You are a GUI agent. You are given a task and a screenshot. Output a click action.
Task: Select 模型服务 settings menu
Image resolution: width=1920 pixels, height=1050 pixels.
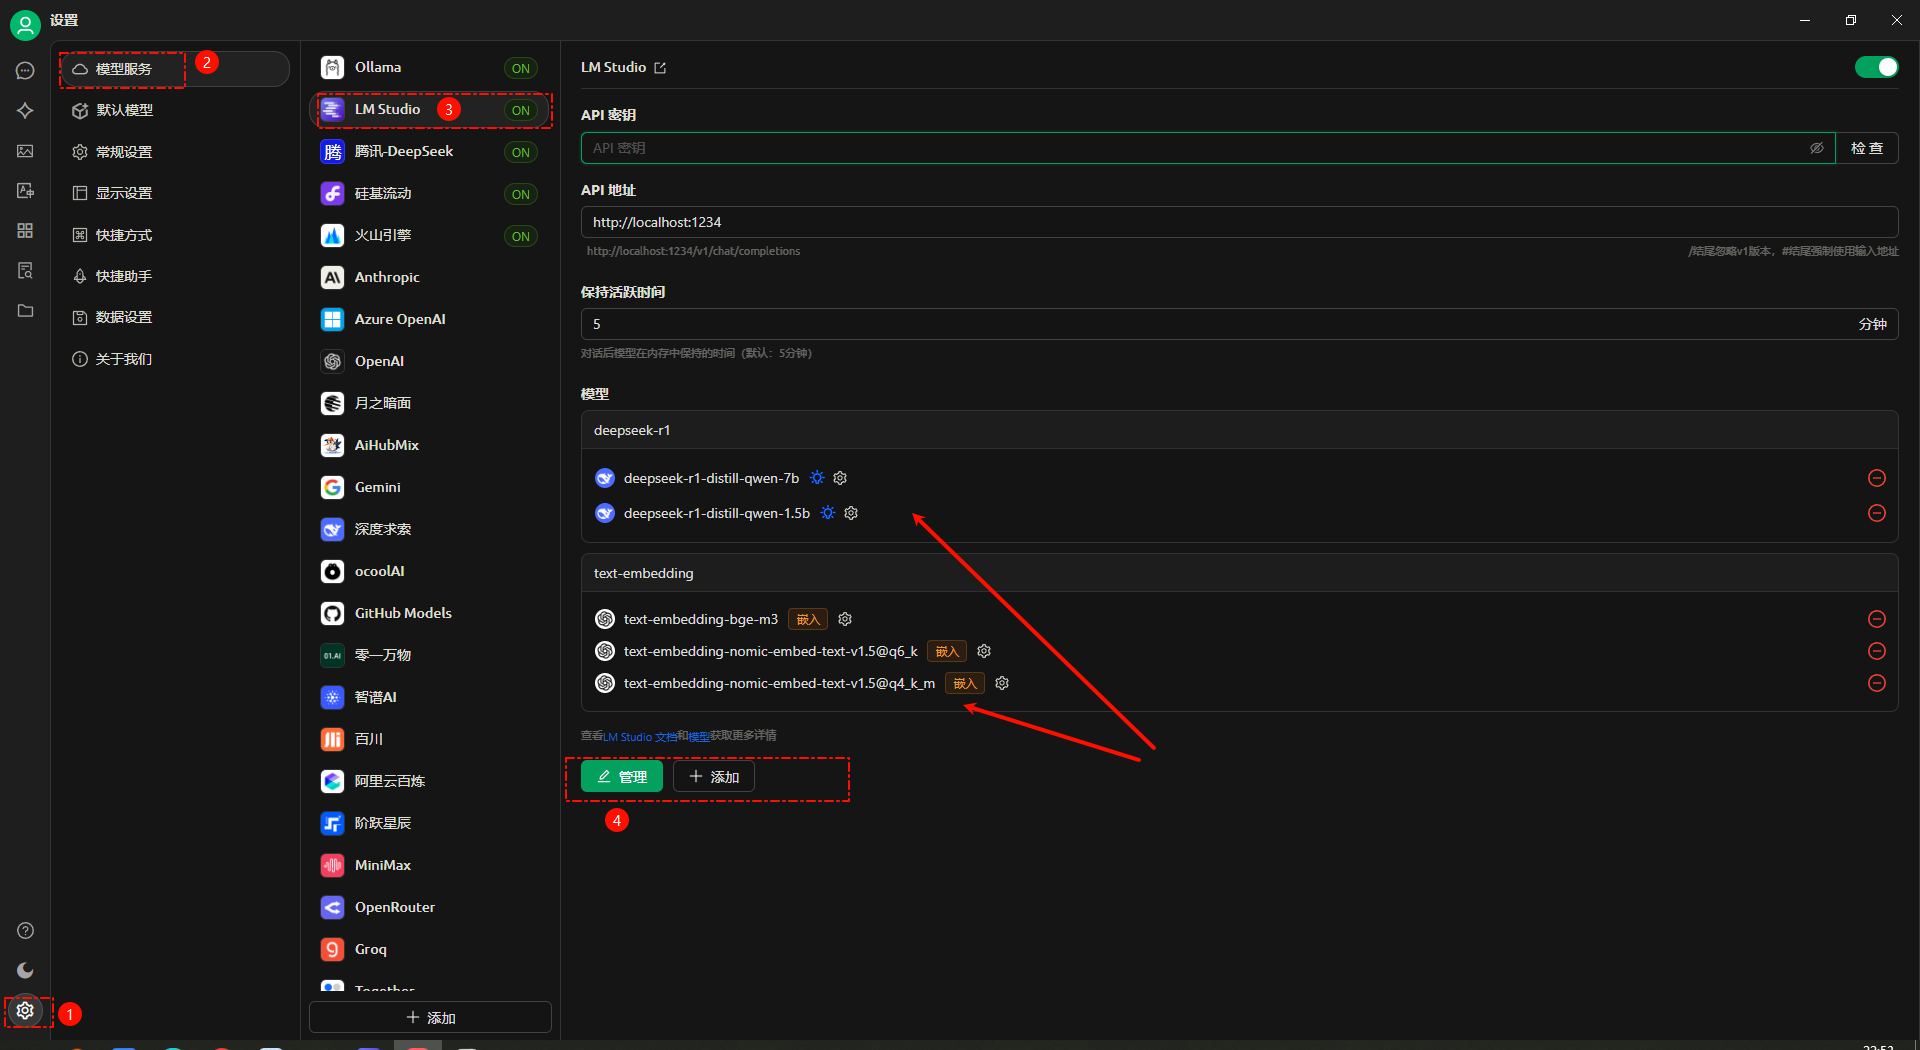(175, 69)
